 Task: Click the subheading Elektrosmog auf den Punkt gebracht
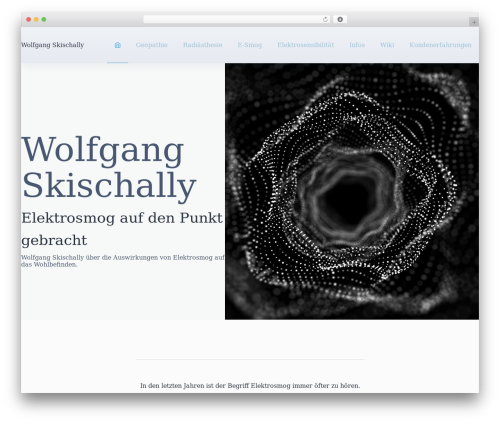tap(122, 229)
